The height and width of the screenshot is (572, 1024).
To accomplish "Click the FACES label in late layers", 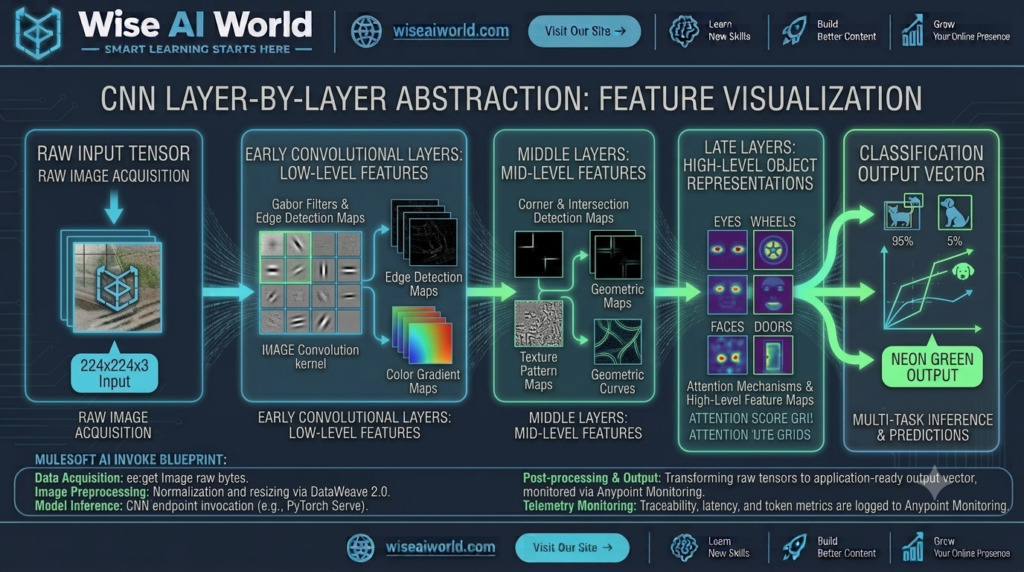I will pyautogui.click(x=727, y=326).
